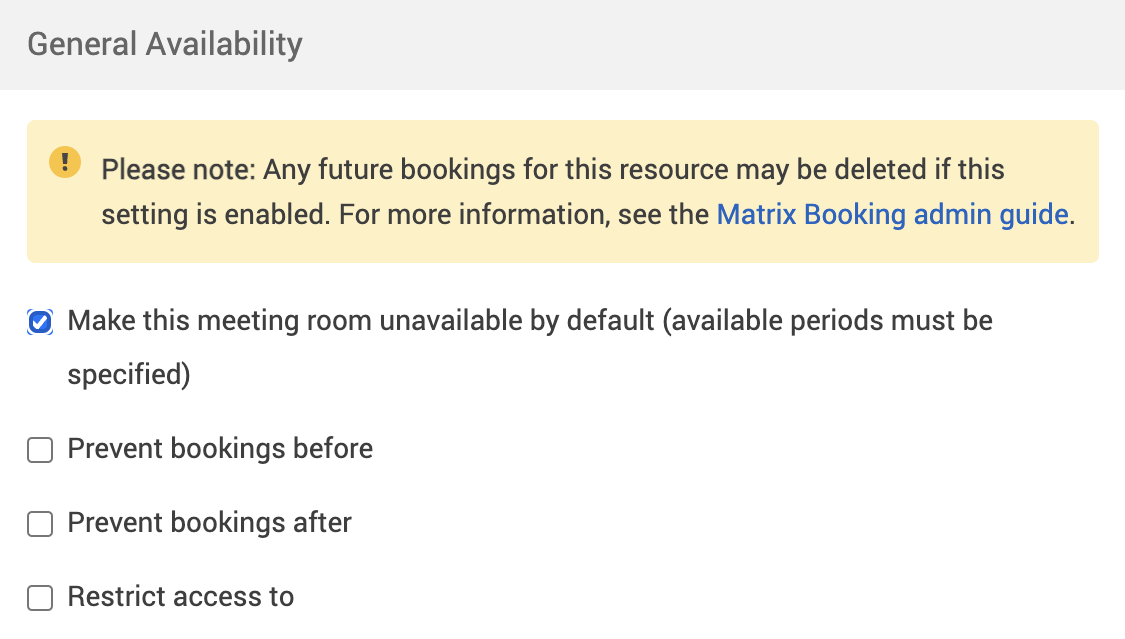Click the "may be deleted if this" phrase
1125x639 pixels.
[870, 169]
